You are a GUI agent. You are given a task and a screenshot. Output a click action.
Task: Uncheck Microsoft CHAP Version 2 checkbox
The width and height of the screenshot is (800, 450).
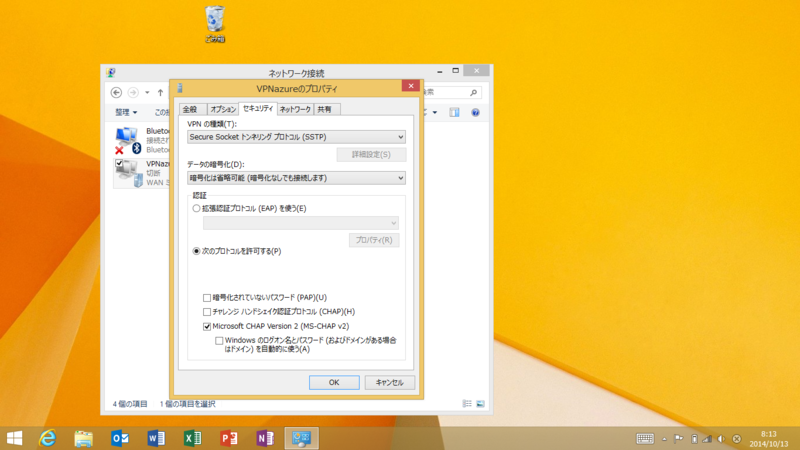207,326
